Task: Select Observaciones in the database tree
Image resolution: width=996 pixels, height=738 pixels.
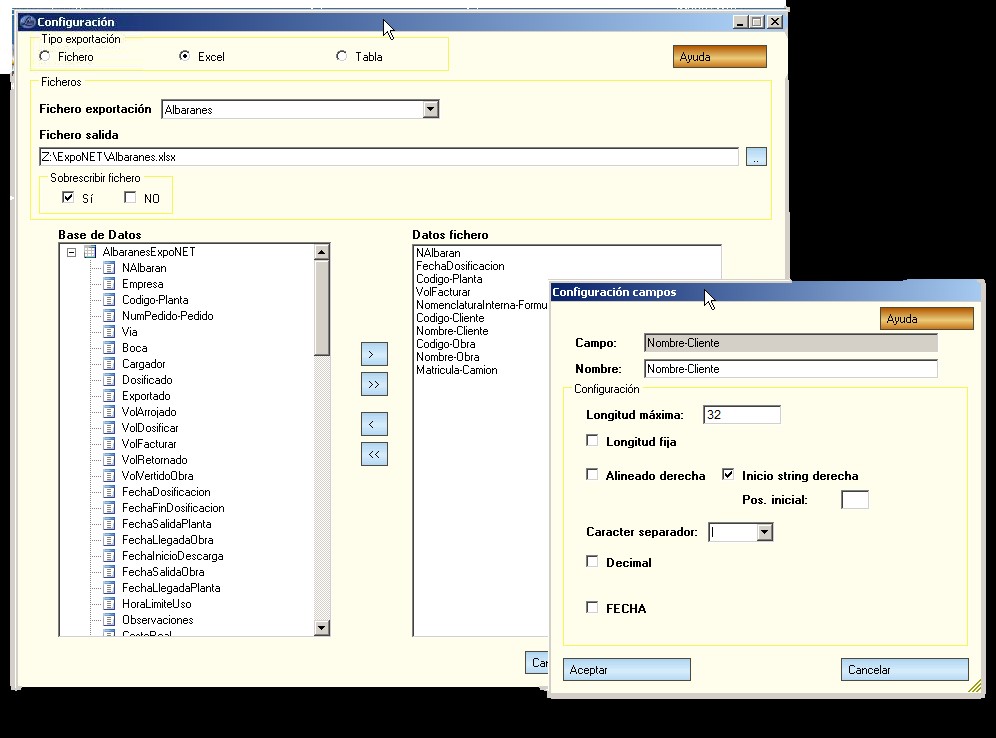Action: 158,620
